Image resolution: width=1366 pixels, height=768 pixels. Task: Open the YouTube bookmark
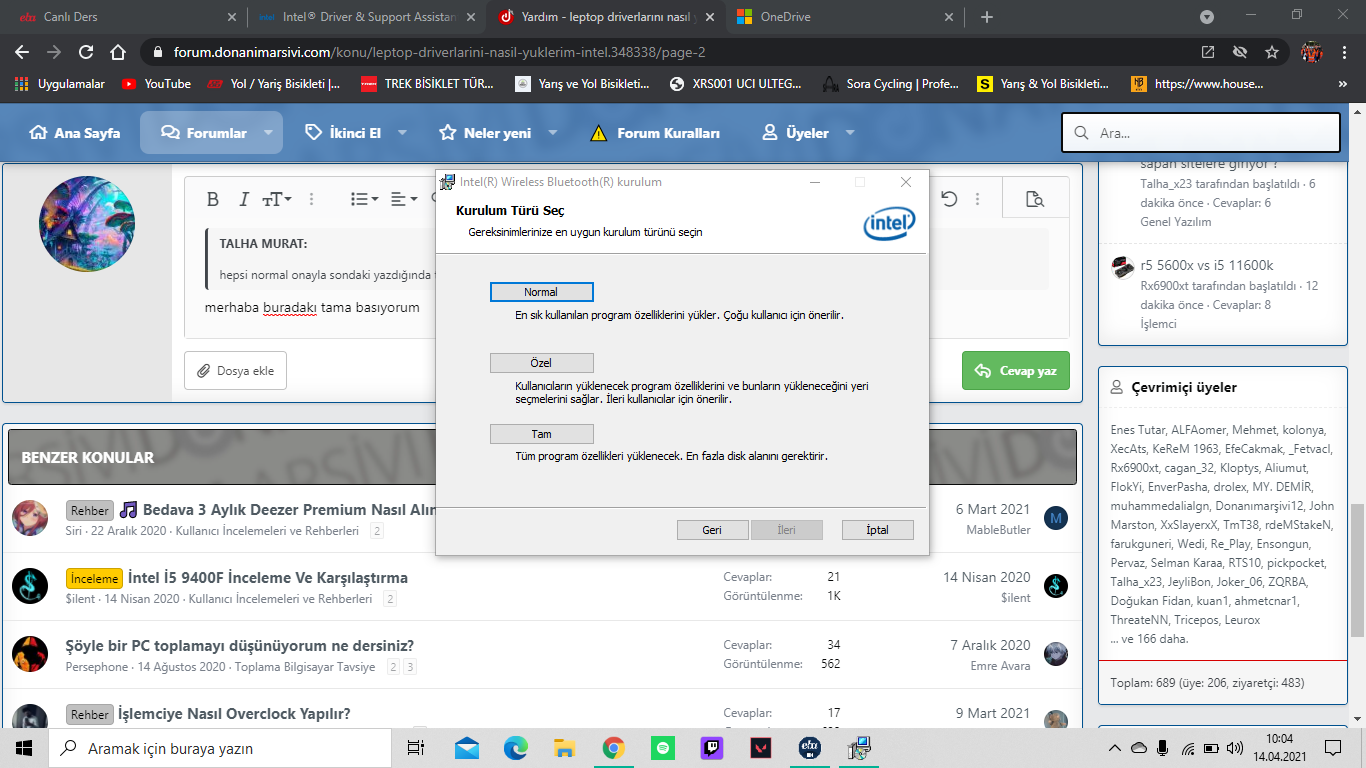(156, 84)
